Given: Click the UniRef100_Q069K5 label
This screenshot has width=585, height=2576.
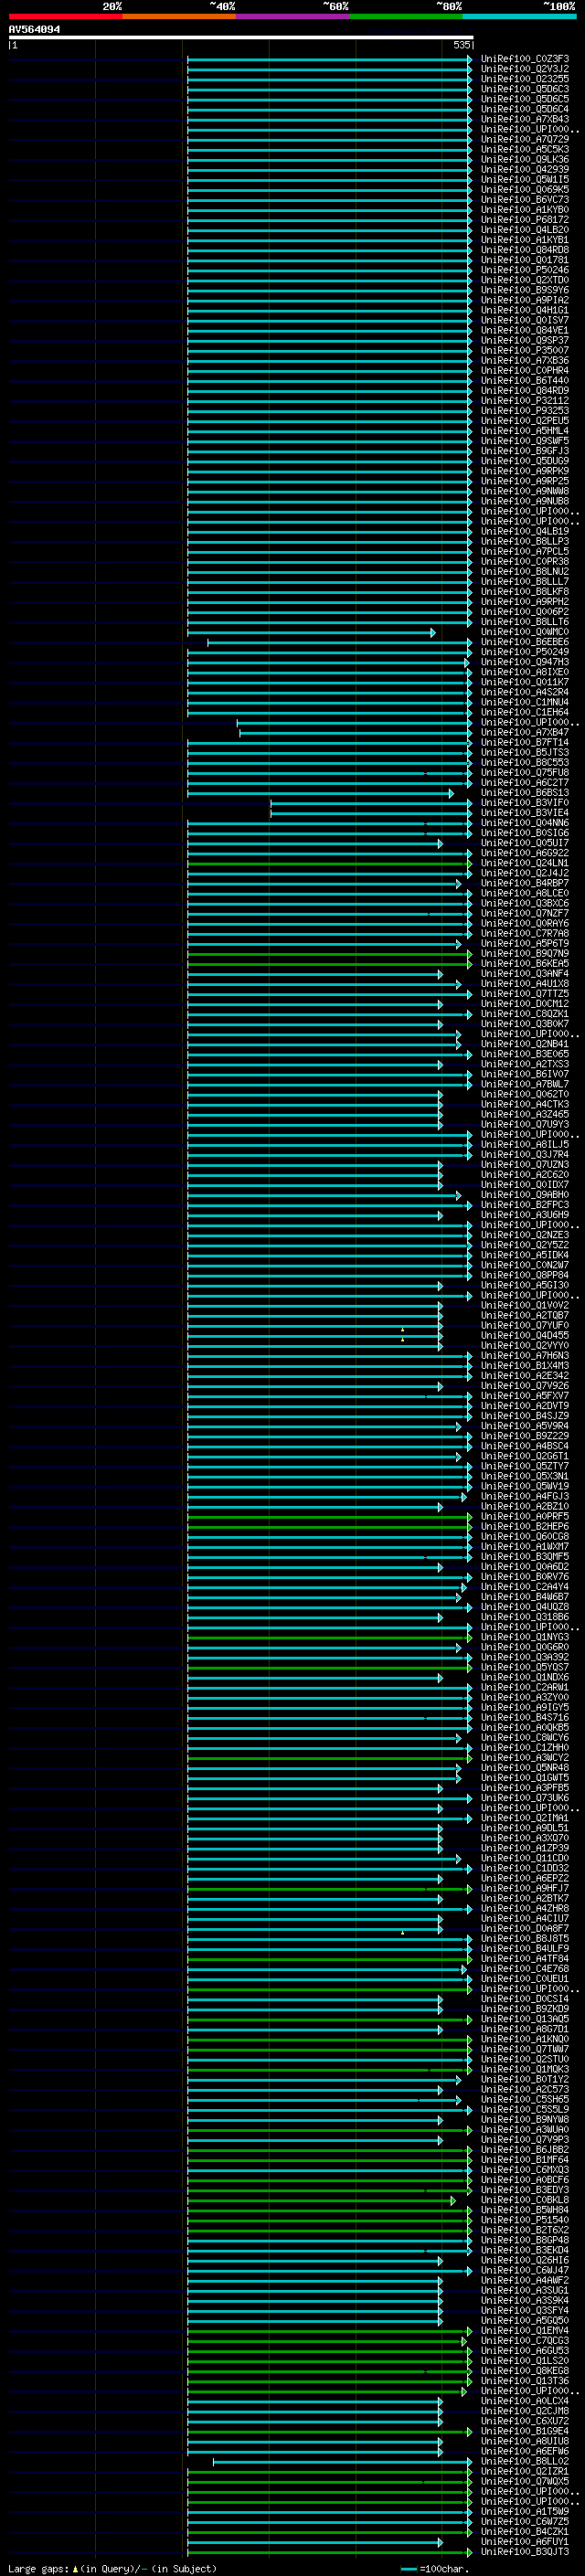Looking at the screenshot, I should (x=525, y=190).
